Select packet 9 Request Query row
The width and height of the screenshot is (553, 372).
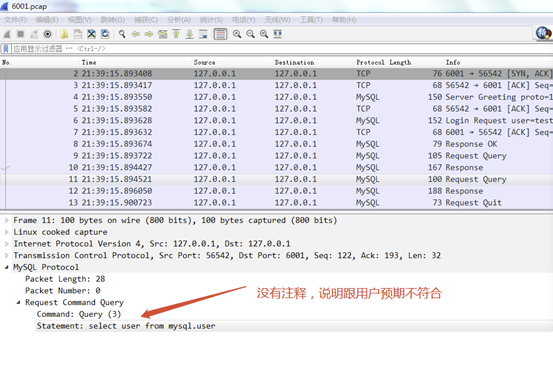click(x=276, y=156)
